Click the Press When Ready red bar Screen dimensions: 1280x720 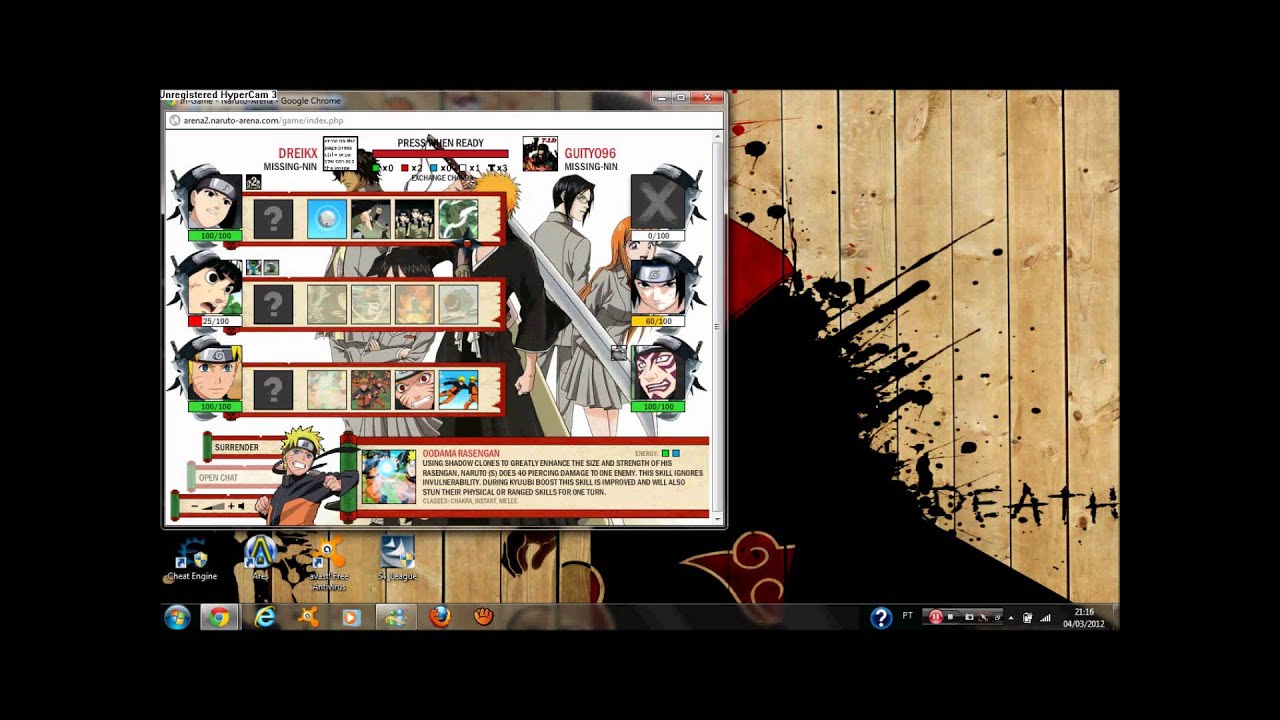(x=440, y=155)
